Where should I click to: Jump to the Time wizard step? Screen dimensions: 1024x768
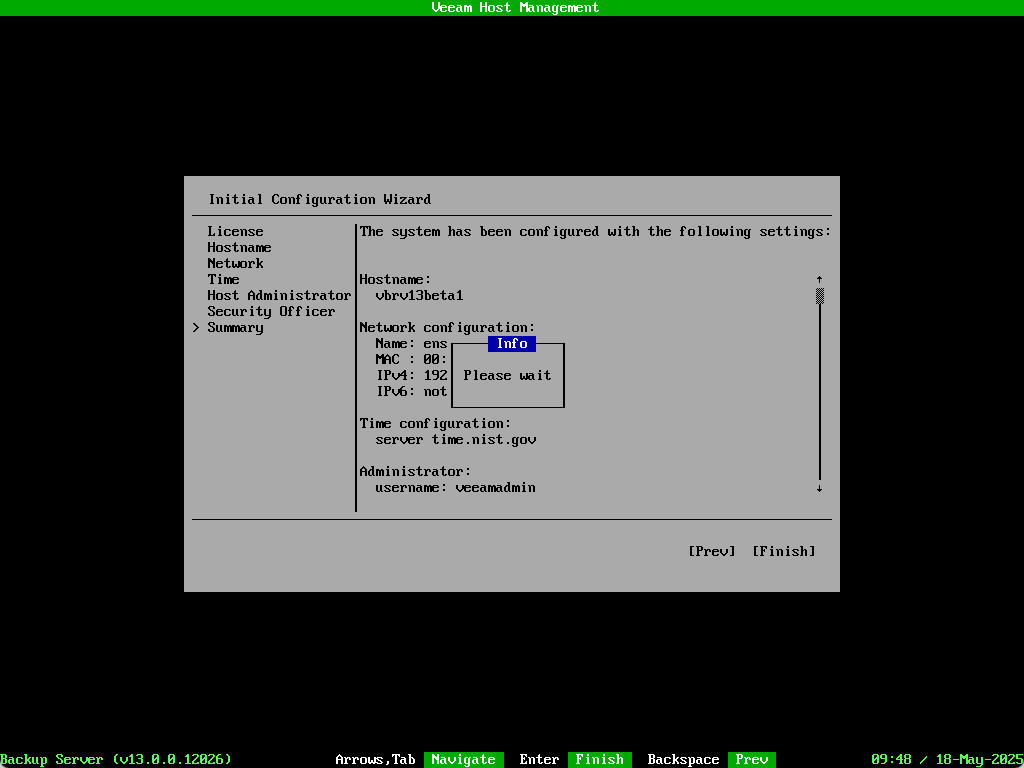pos(223,279)
